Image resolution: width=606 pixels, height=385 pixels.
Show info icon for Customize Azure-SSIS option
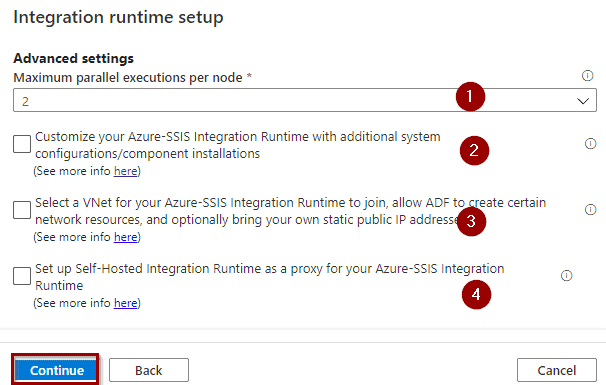590,143
